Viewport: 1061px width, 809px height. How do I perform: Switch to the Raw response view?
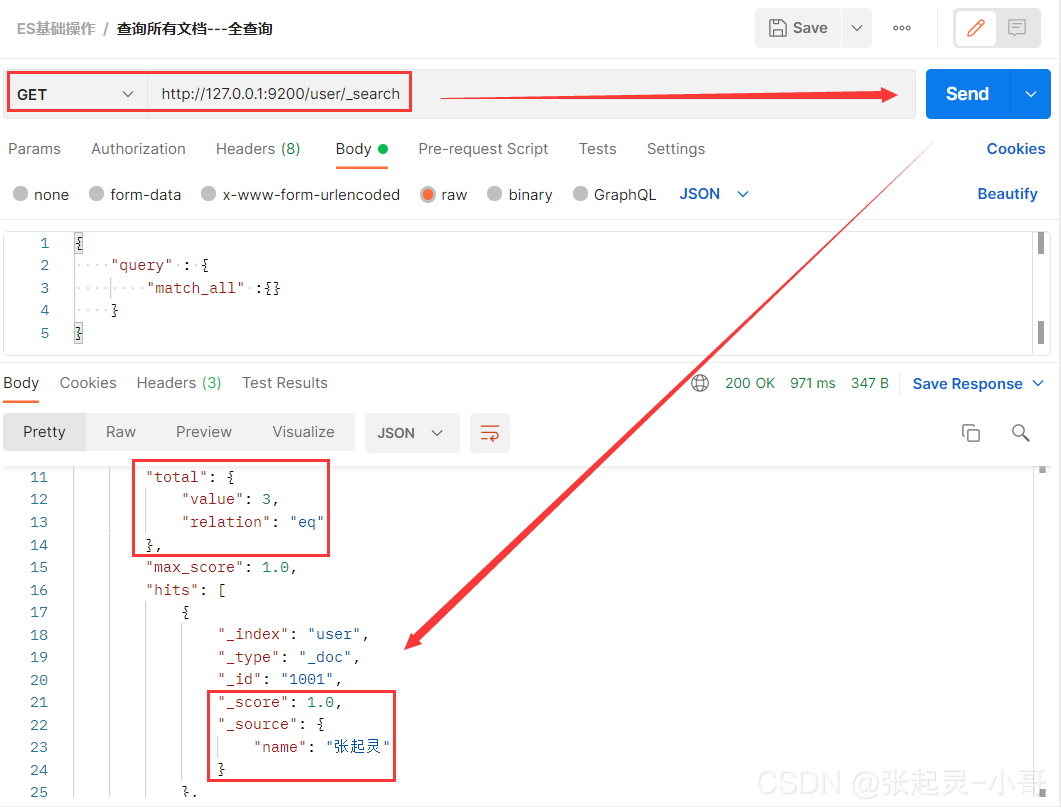120,432
